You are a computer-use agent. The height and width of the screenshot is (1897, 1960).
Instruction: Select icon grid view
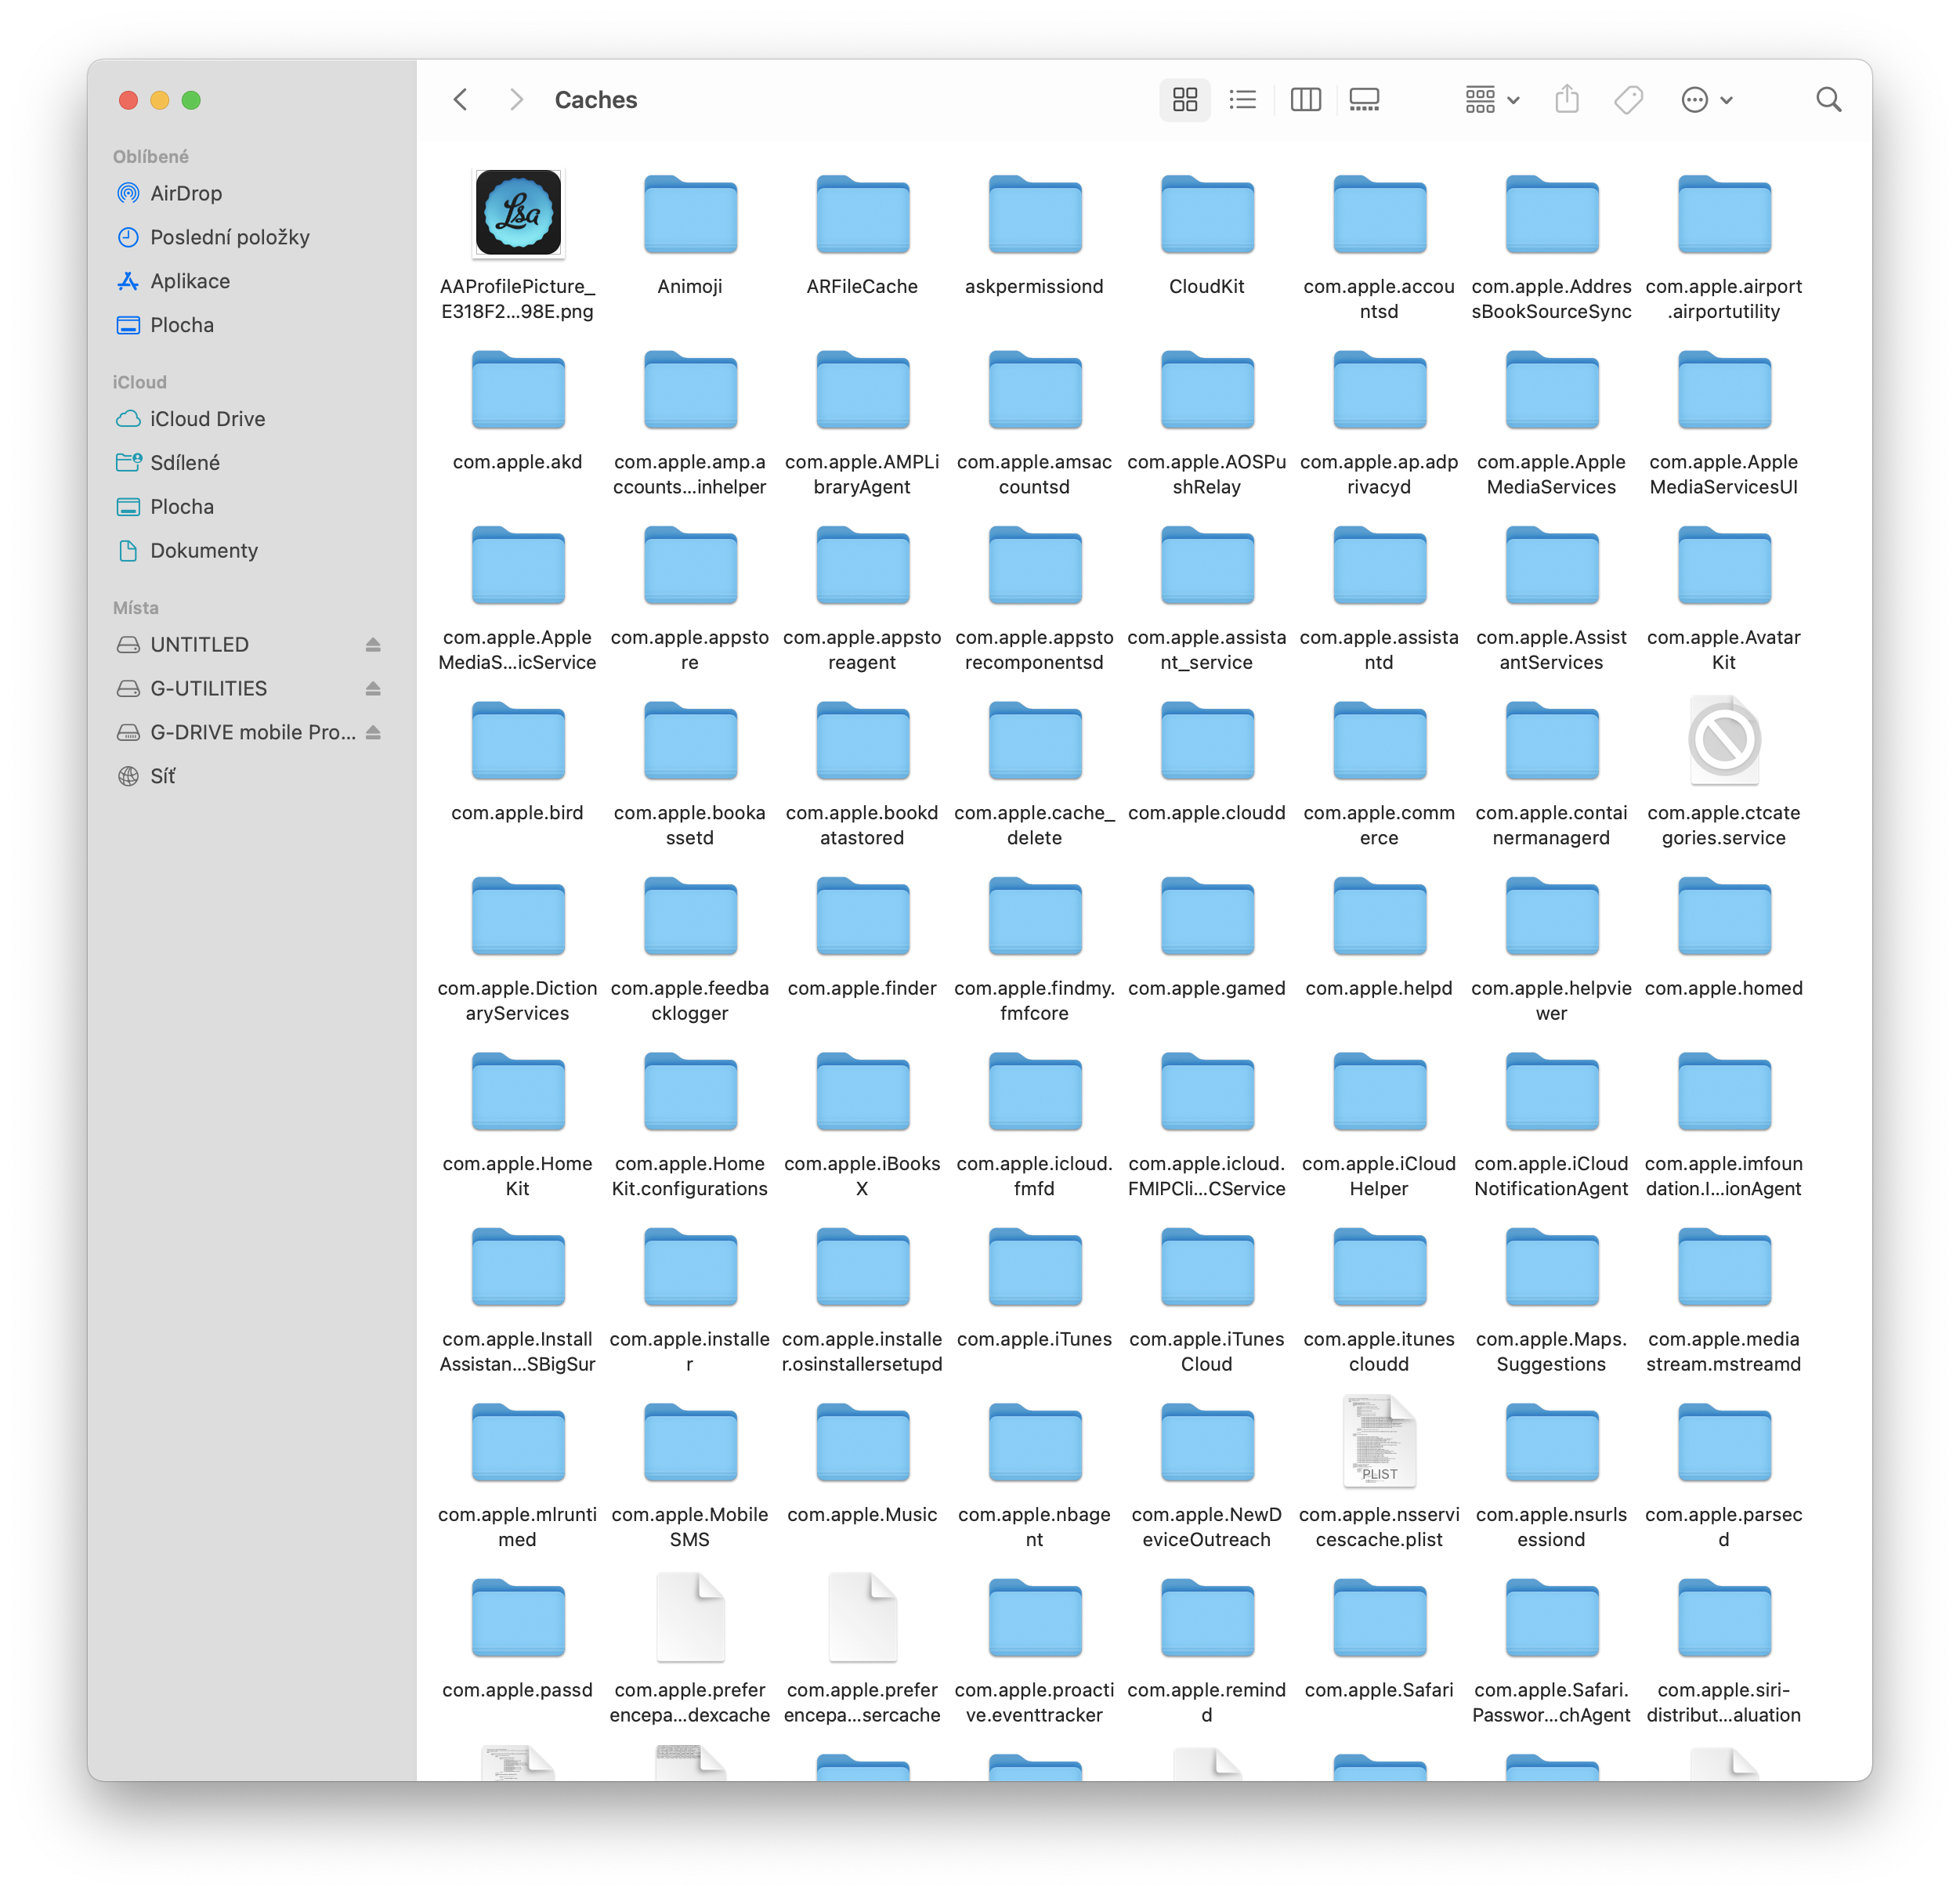coord(1185,100)
